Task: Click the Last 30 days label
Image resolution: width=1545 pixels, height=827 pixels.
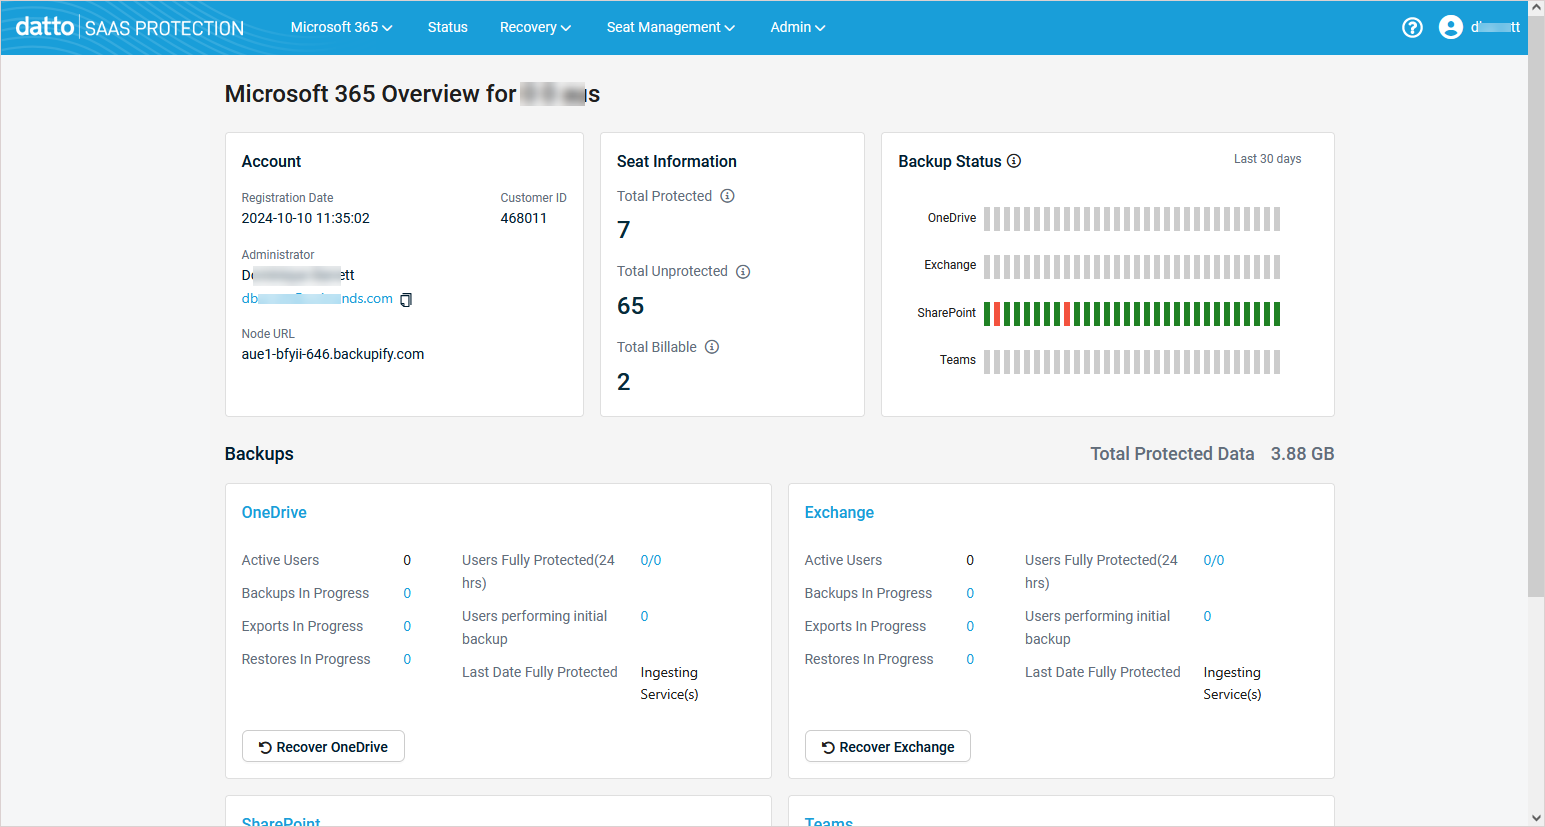Action: point(1267,159)
